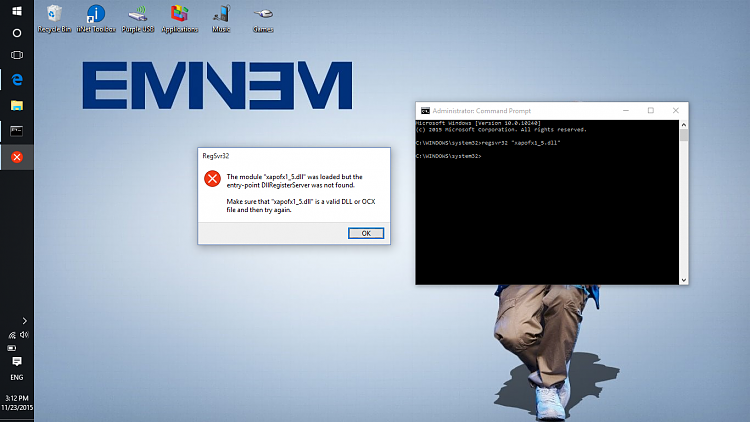Minimize the Command Prompt window
Viewport: 750px width, 422px height.
point(626,111)
